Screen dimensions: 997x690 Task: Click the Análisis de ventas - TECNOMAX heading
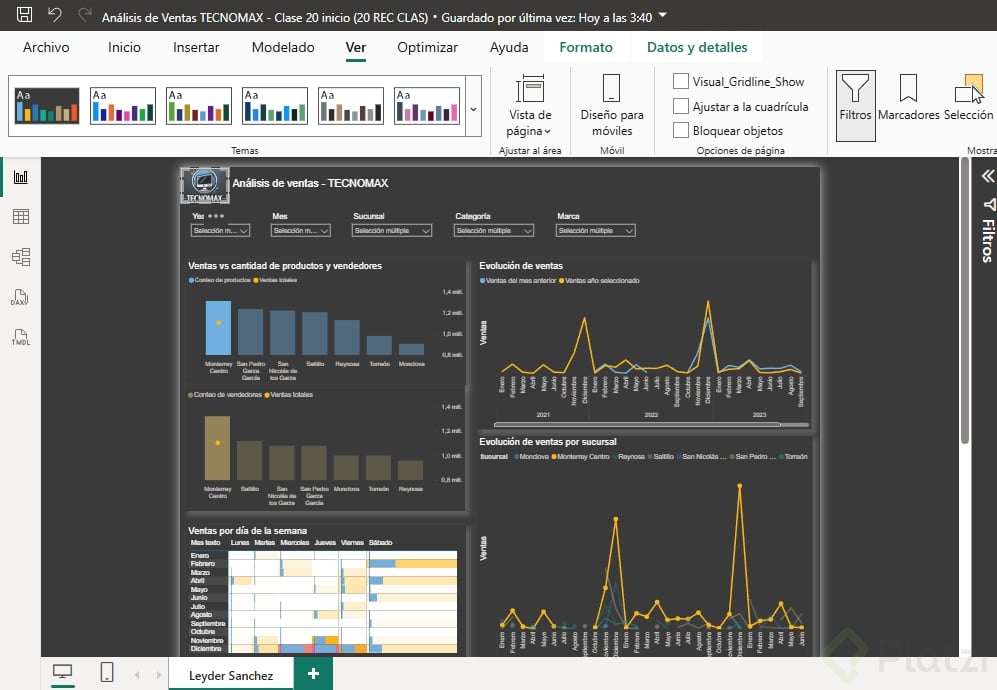click(310, 183)
